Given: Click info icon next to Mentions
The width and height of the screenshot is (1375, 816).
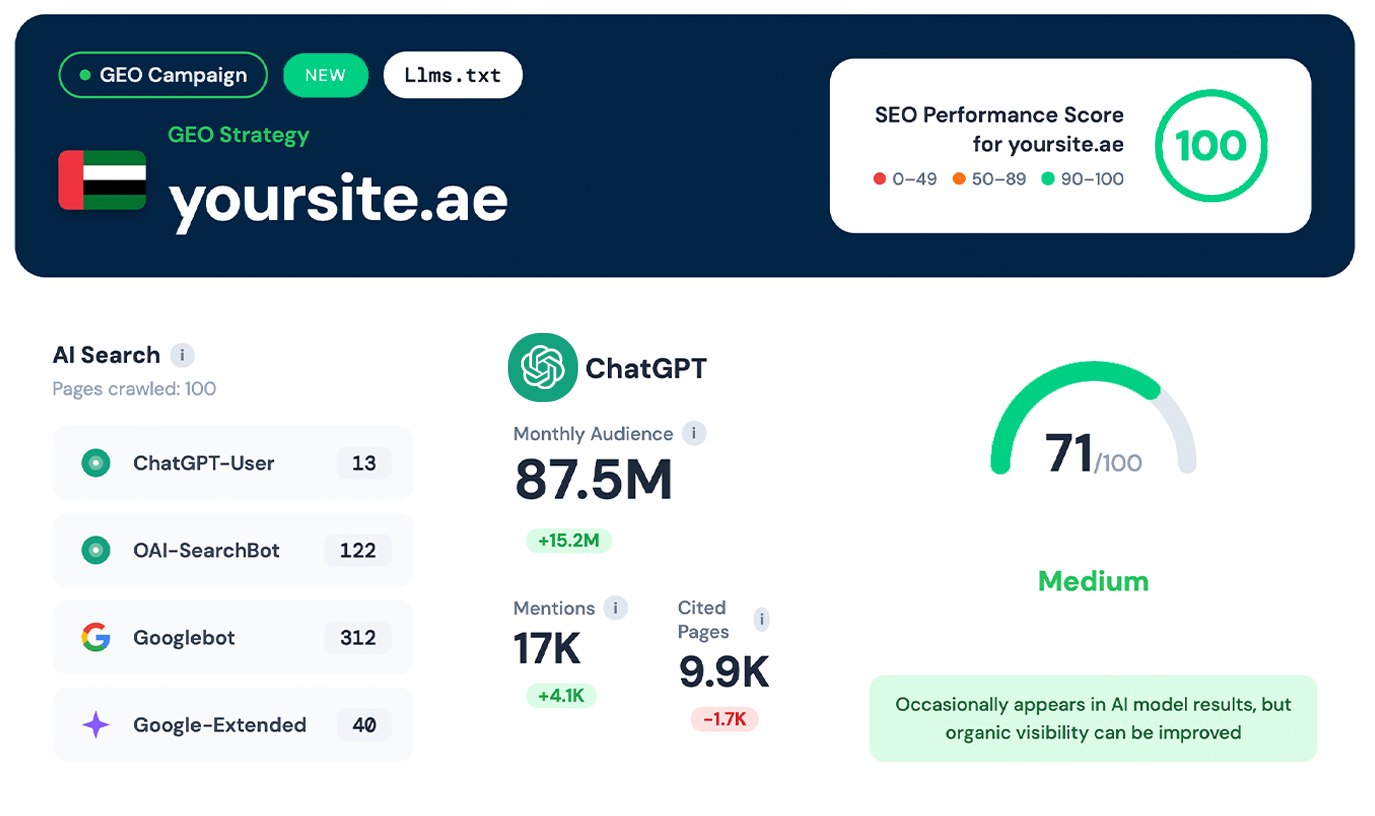Looking at the screenshot, I should [x=616, y=608].
